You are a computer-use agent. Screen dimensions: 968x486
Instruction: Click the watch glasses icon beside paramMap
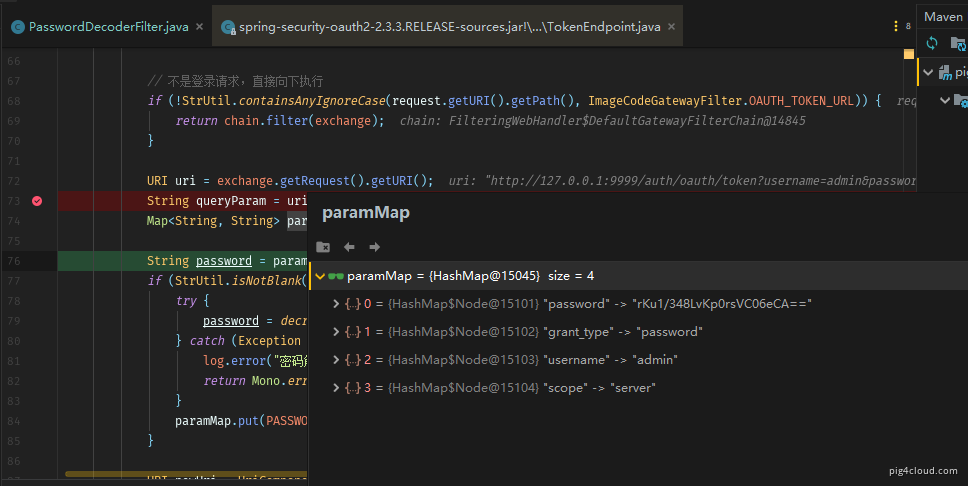click(x=336, y=276)
